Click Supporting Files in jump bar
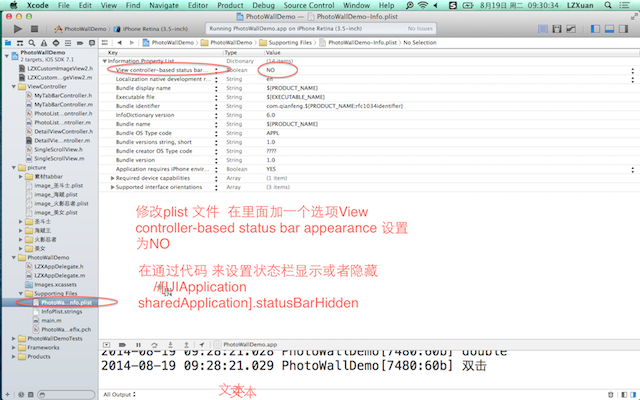 click(x=286, y=42)
